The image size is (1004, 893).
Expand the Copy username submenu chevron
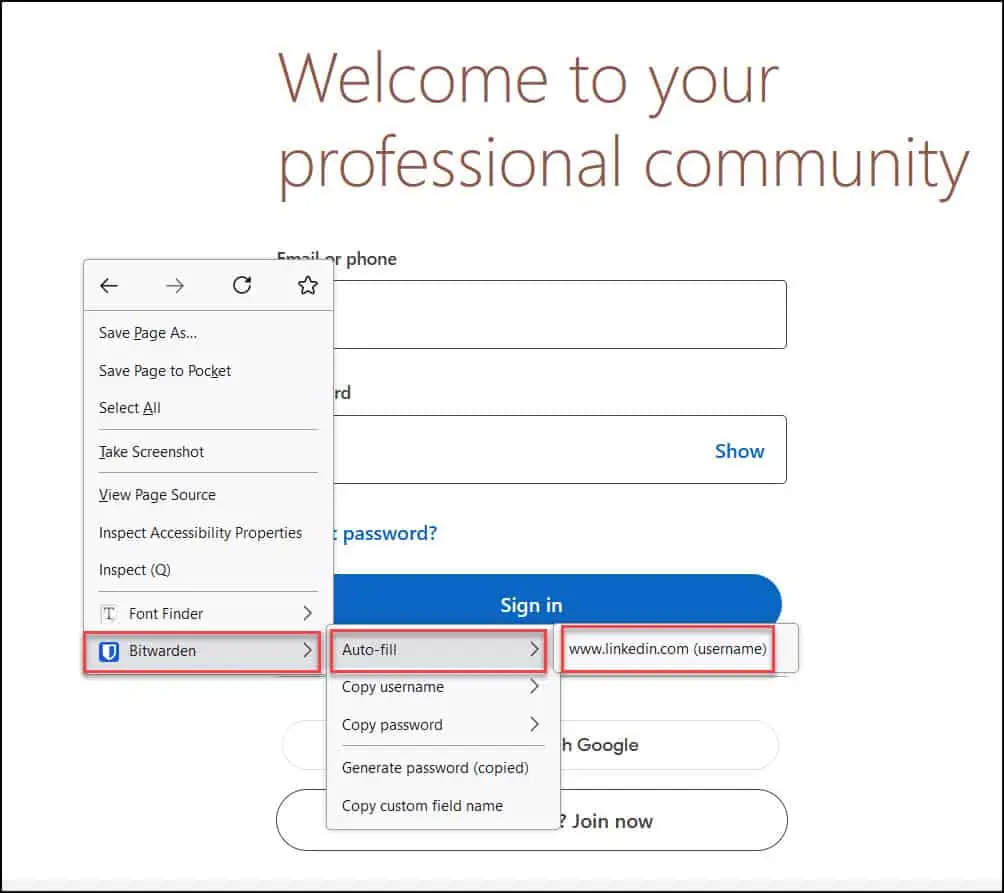(534, 686)
